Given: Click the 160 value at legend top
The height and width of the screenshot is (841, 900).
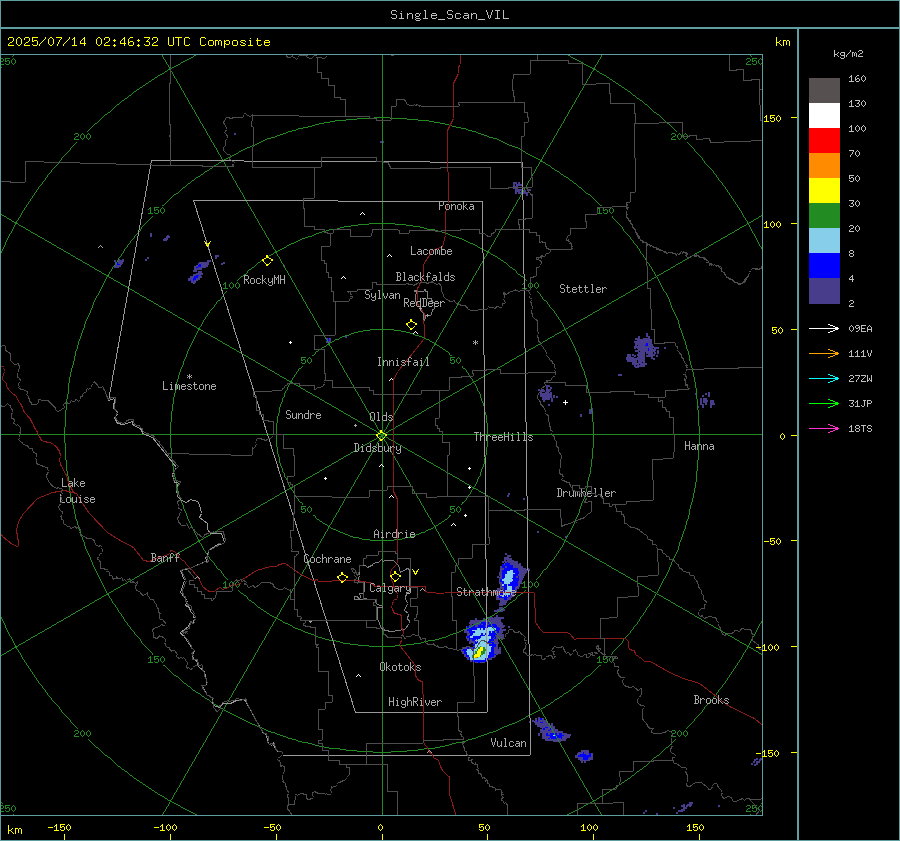Looking at the screenshot, I should pyautogui.click(x=857, y=79).
